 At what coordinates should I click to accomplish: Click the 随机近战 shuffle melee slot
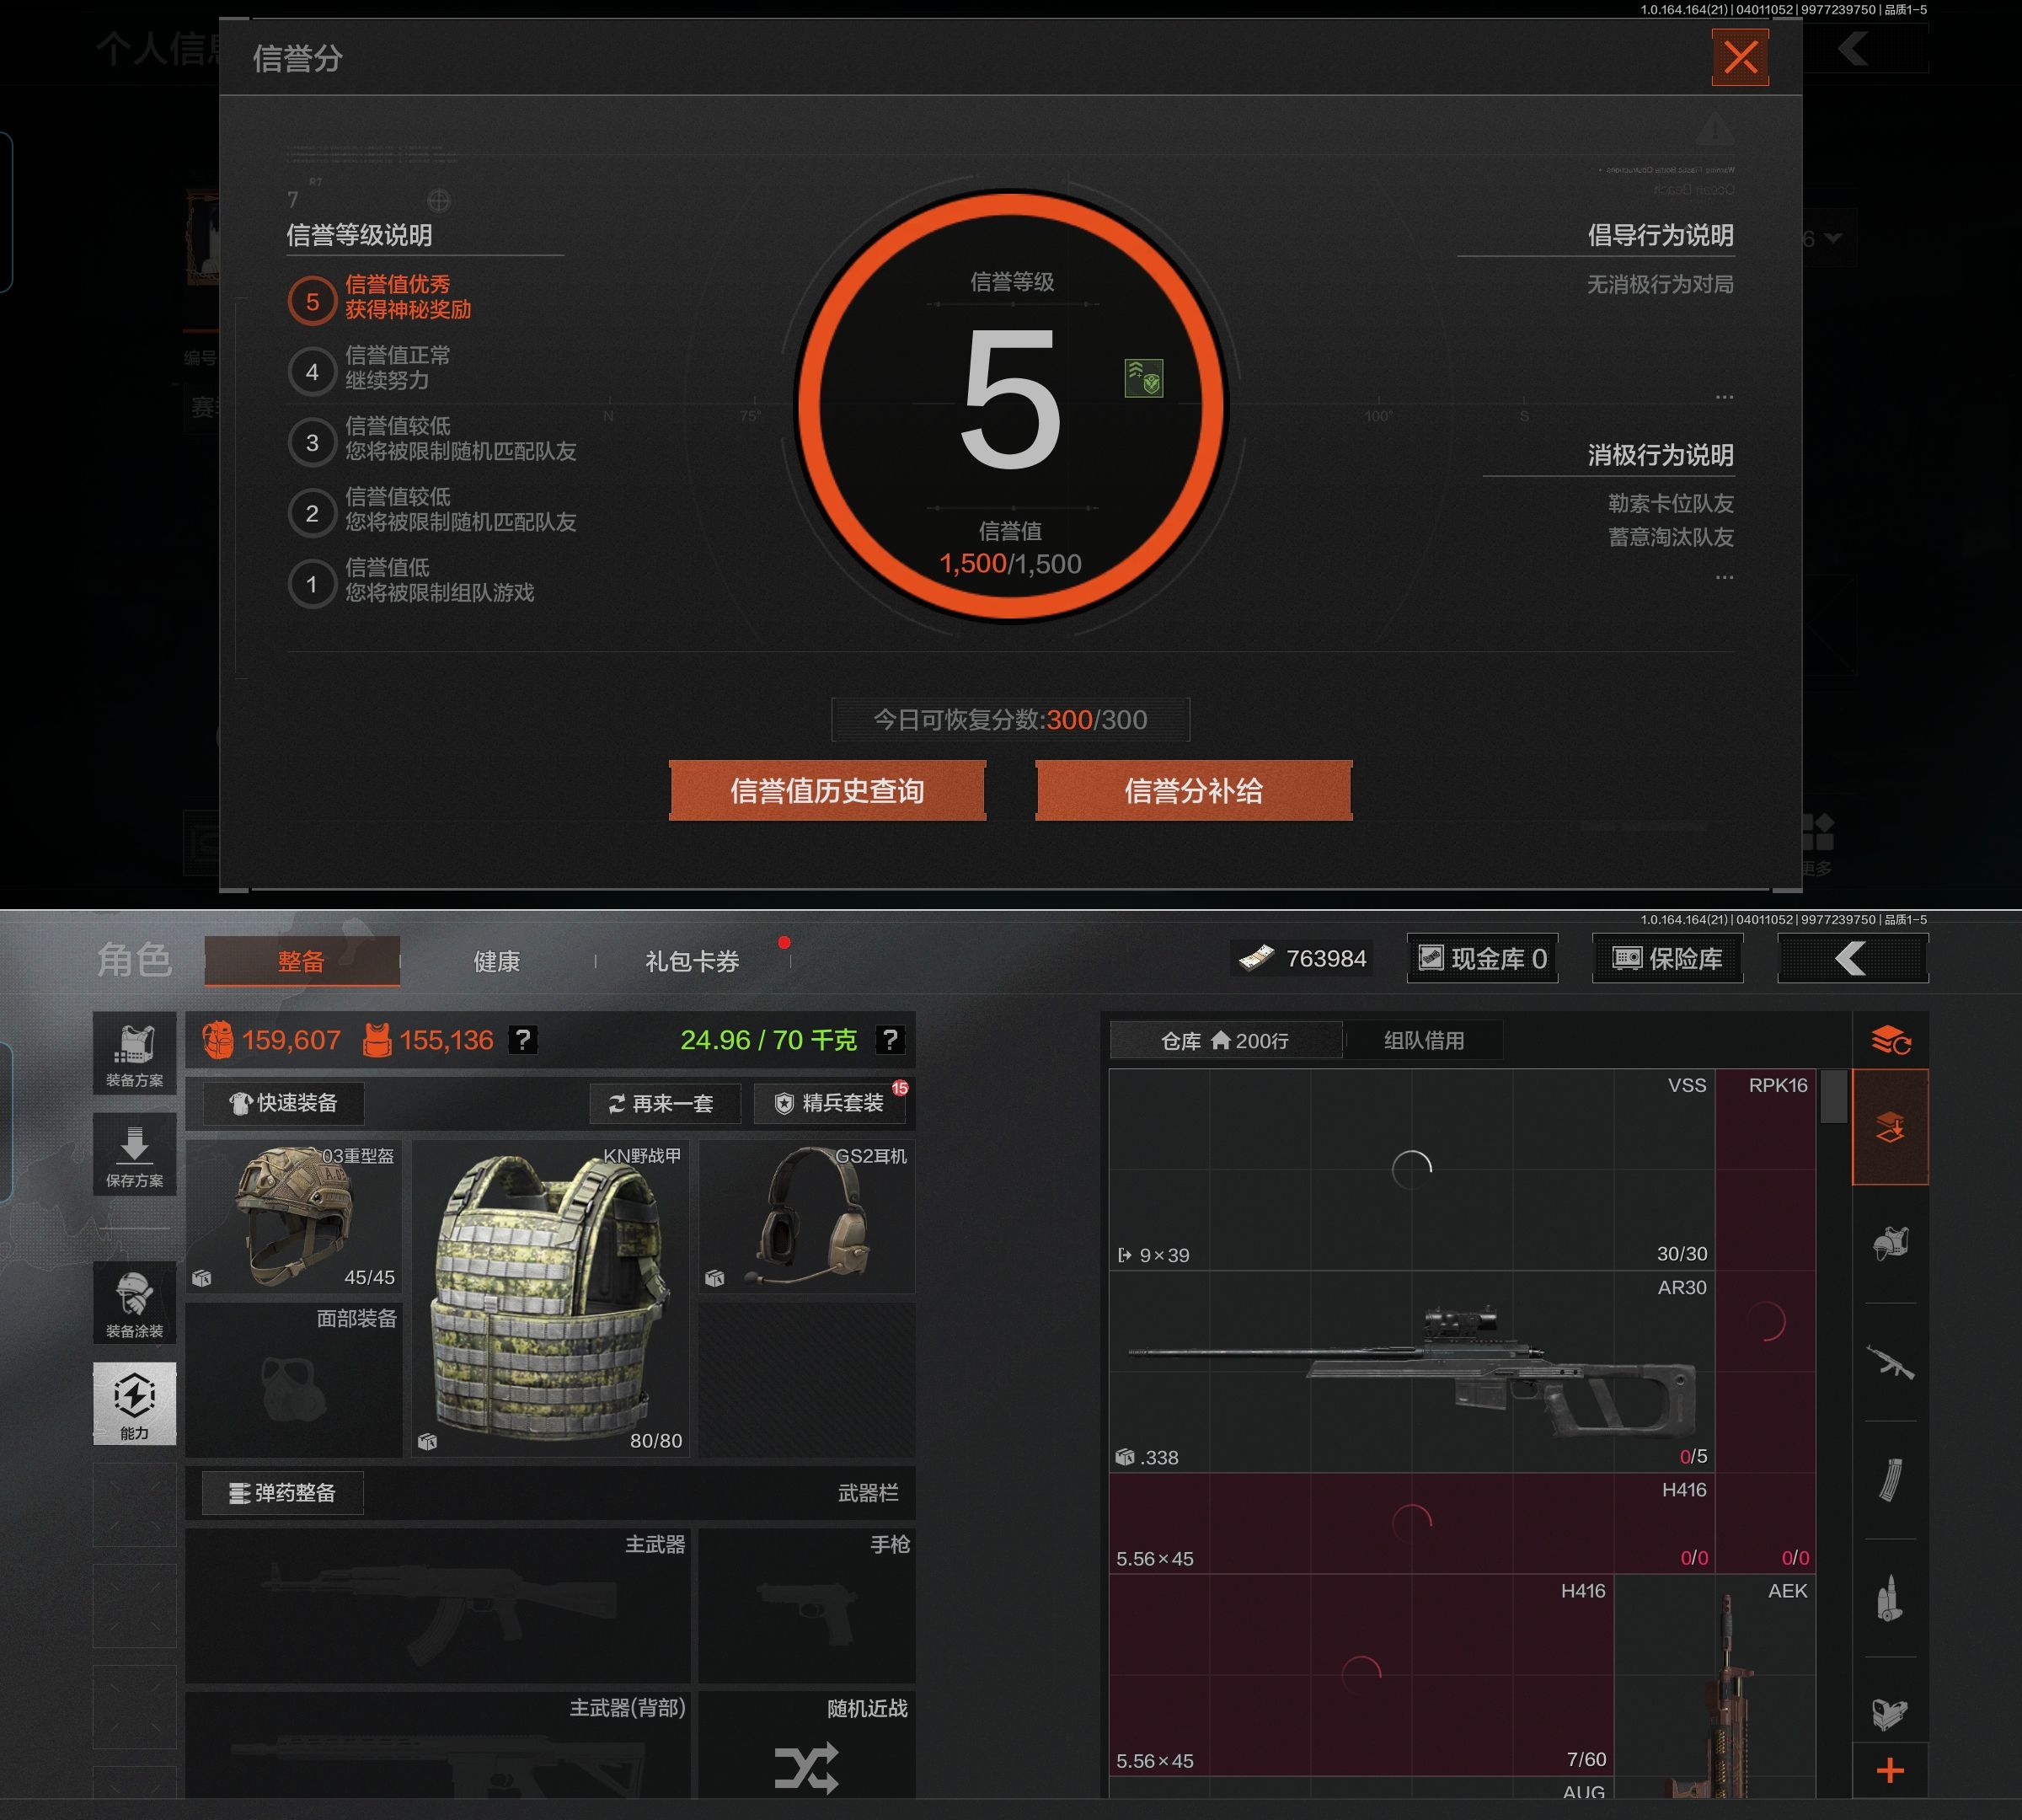pyautogui.click(x=806, y=1766)
